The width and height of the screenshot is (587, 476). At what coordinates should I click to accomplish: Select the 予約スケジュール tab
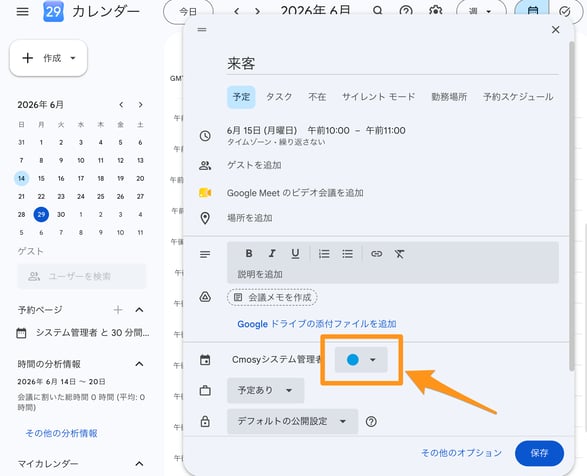(x=518, y=97)
